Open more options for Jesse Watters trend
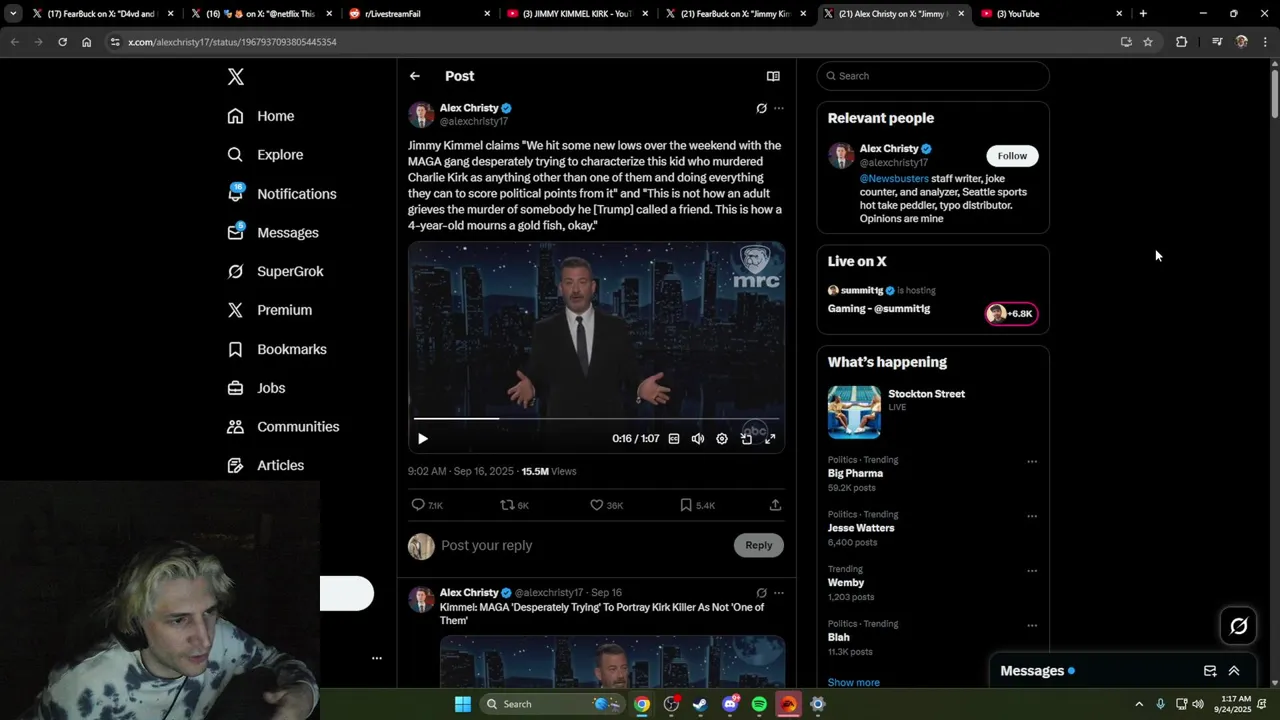Image resolution: width=1280 pixels, height=720 pixels. (x=1032, y=516)
